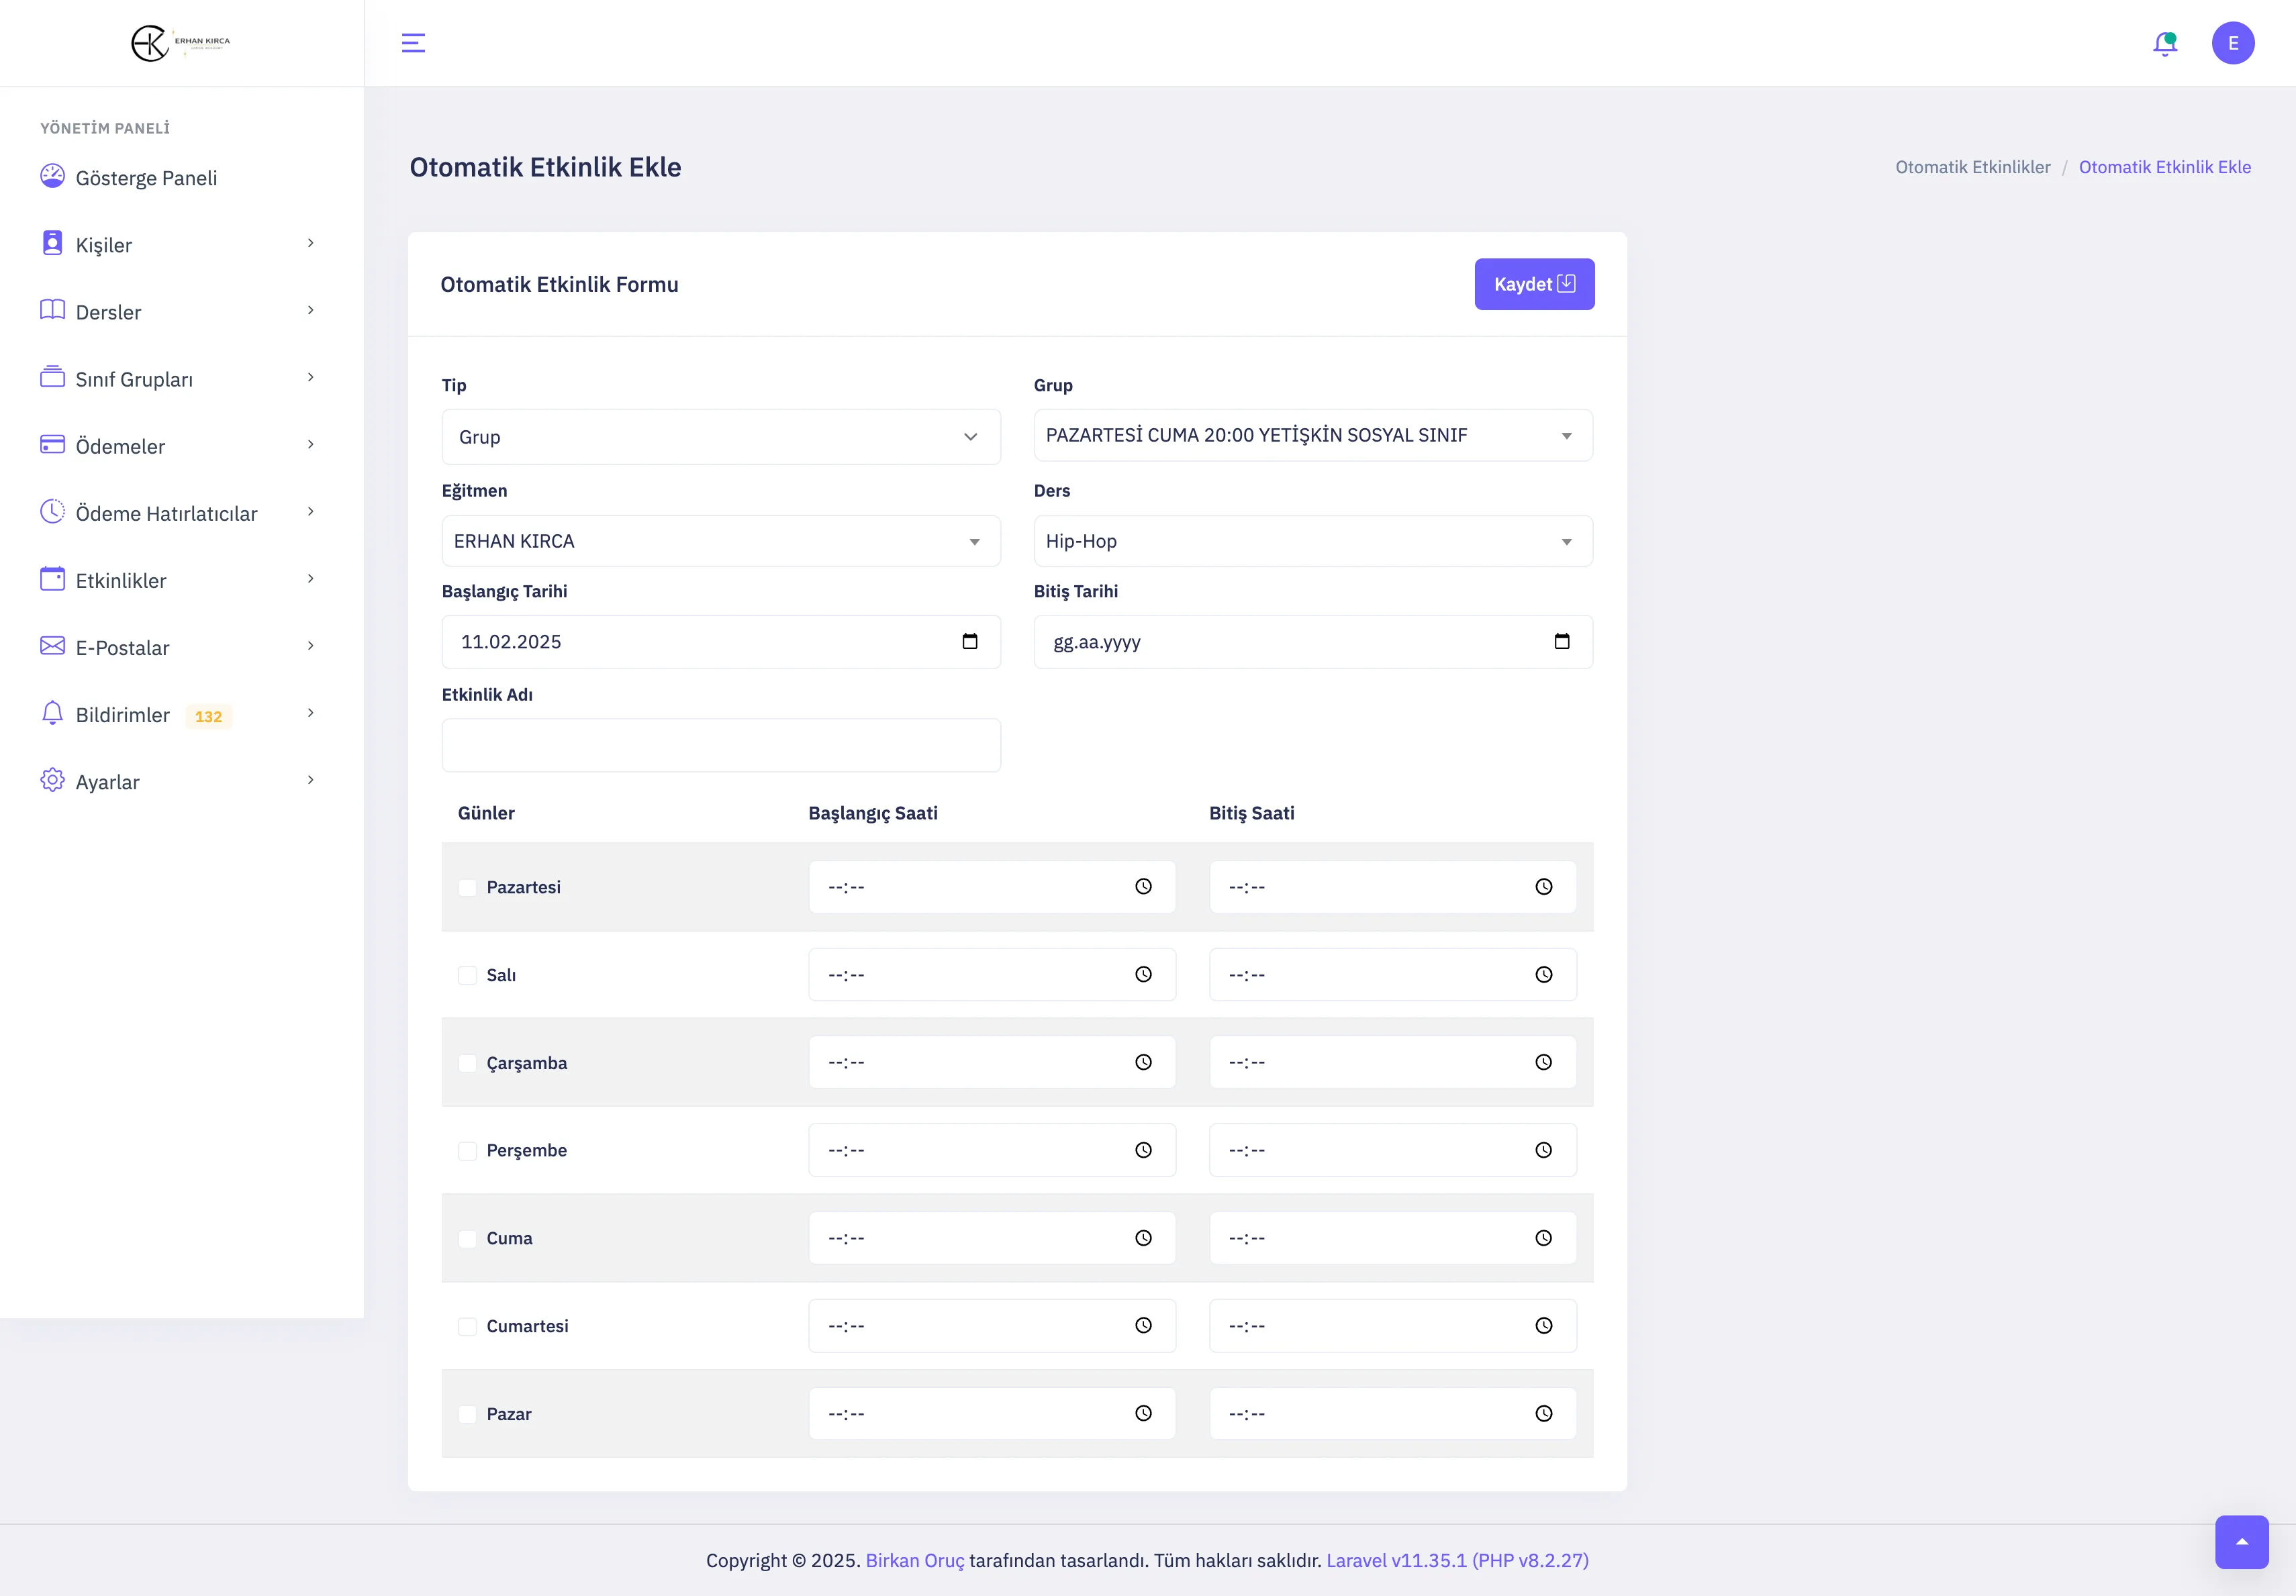The height and width of the screenshot is (1596, 2296).
Task: Open calendar picker for Başlangıç Tarihi
Action: click(969, 642)
